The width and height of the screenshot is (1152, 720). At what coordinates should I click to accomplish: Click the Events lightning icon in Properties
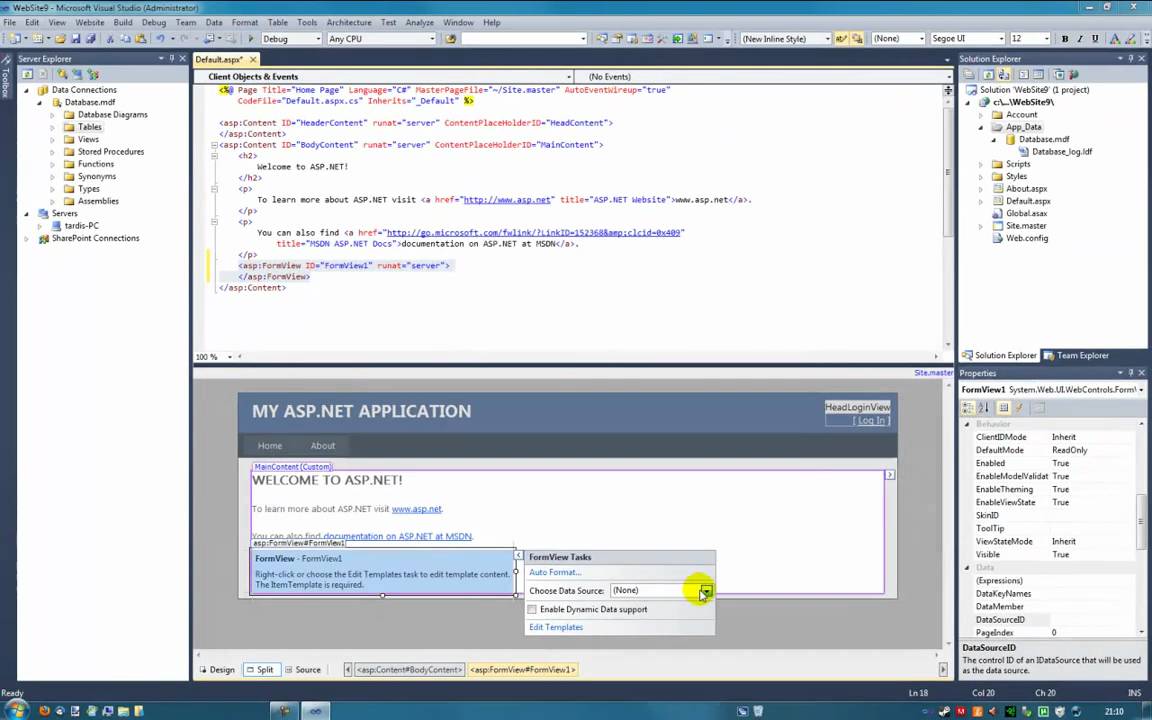(x=1020, y=408)
